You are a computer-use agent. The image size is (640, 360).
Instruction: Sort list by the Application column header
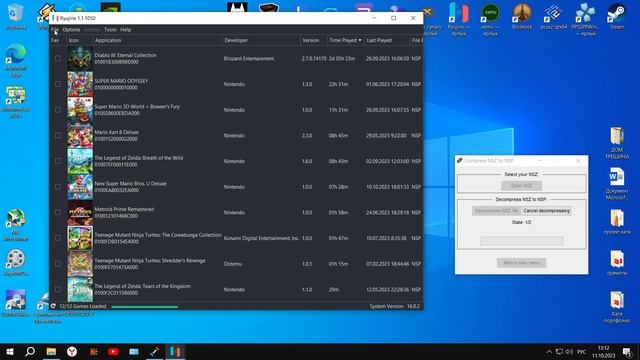[157, 40]
